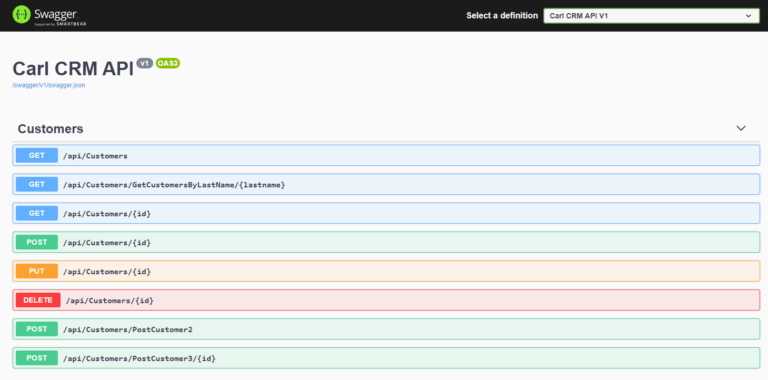Viewport: 768px width, 380px height.
Task: Click the GET badge for /api/Customers
Action: 37,156
